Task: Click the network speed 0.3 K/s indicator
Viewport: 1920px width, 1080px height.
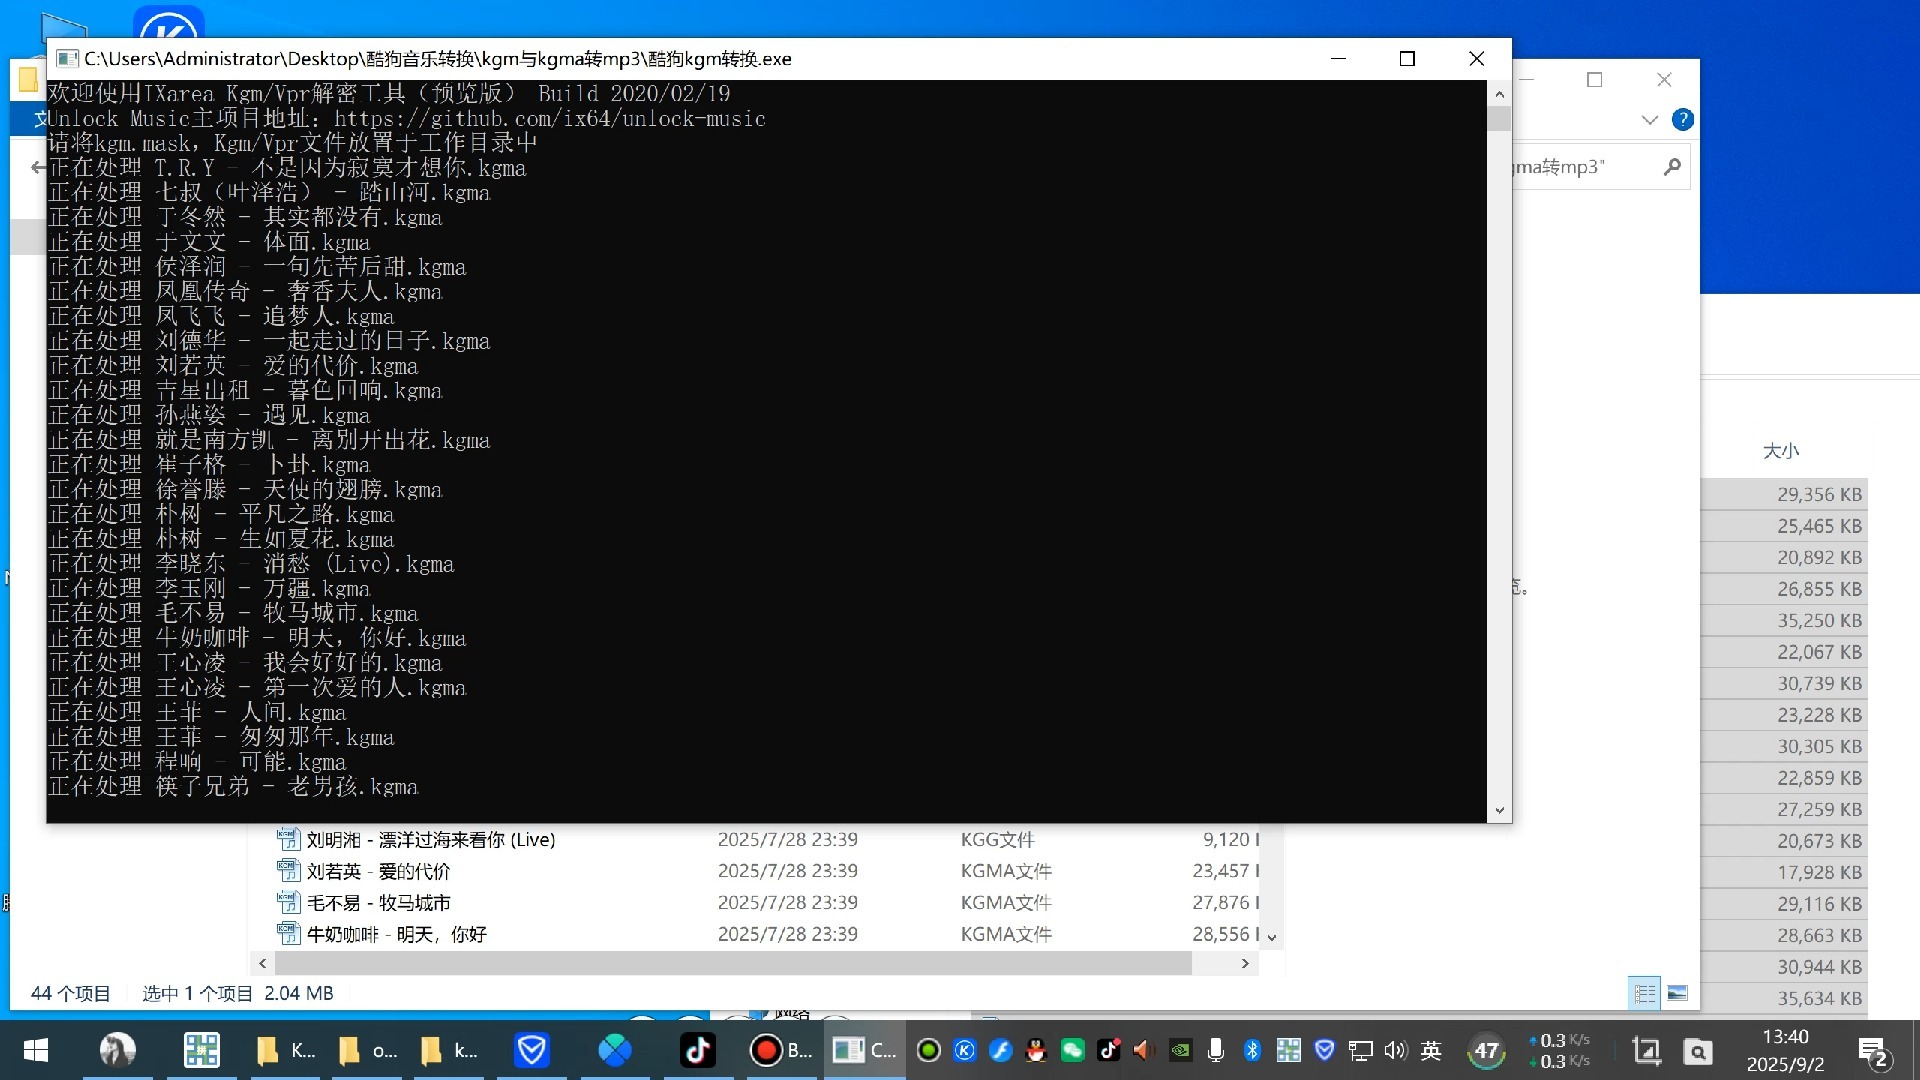Action: pos(1560,1051)
